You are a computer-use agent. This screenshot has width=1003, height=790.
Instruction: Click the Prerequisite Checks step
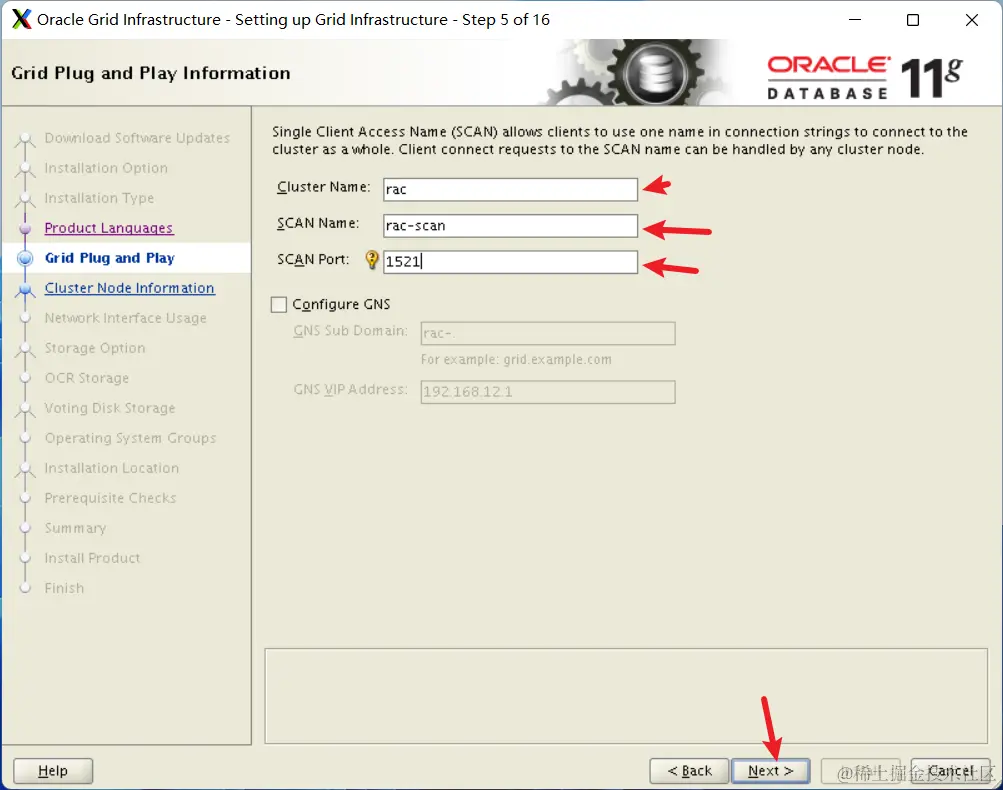pyautogui.click(x=110, y=498)
